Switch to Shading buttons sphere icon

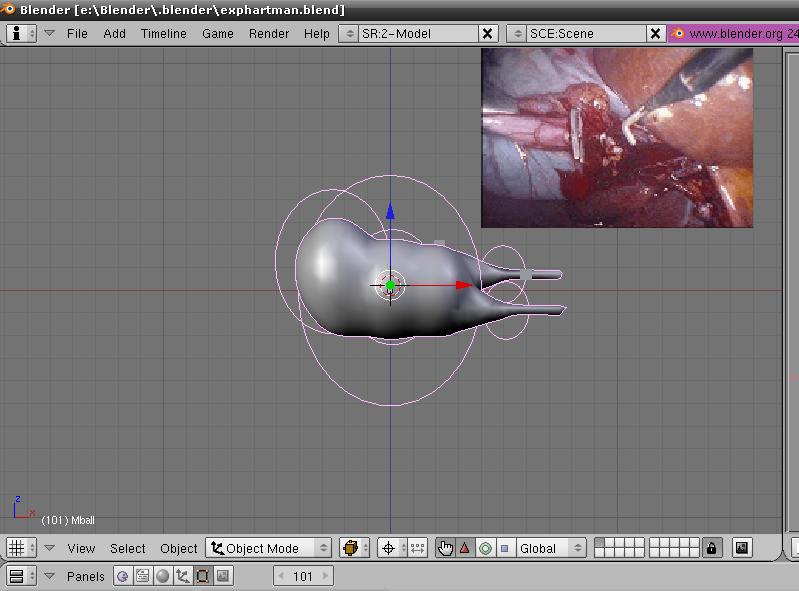[163, 576]
